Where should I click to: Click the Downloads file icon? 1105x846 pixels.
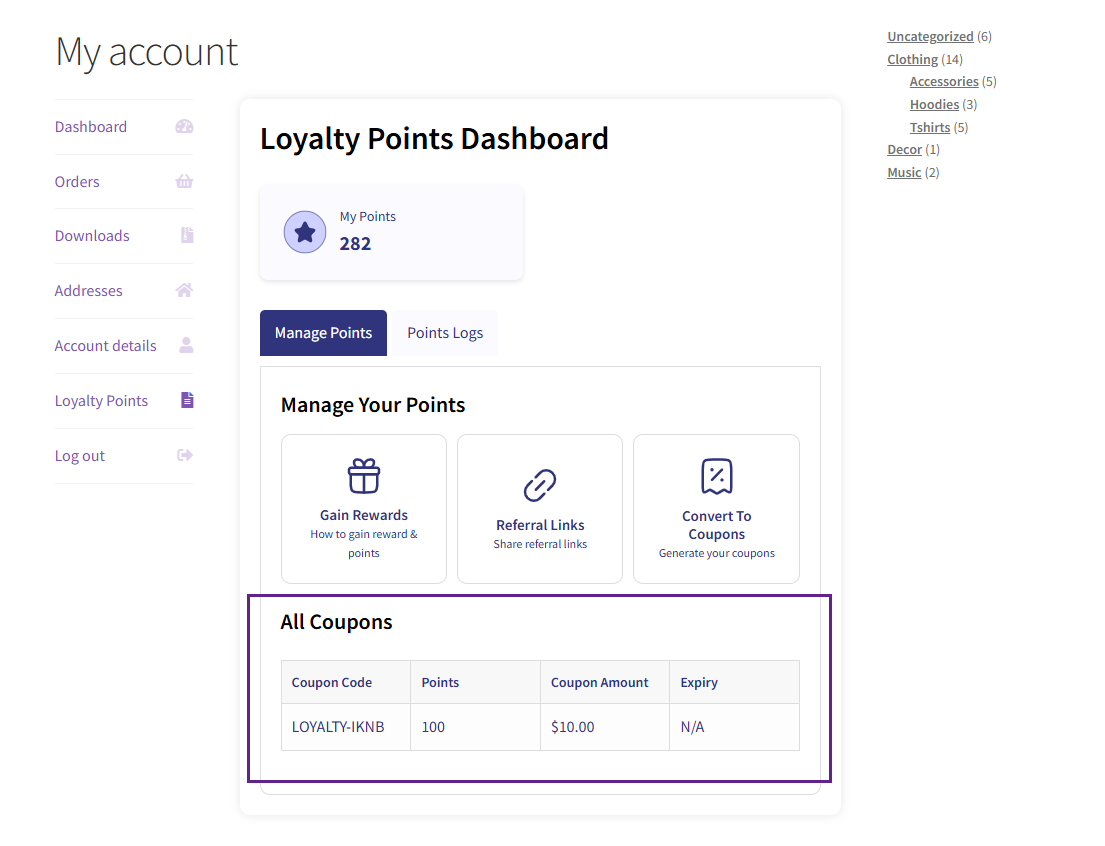pos(186,236)
